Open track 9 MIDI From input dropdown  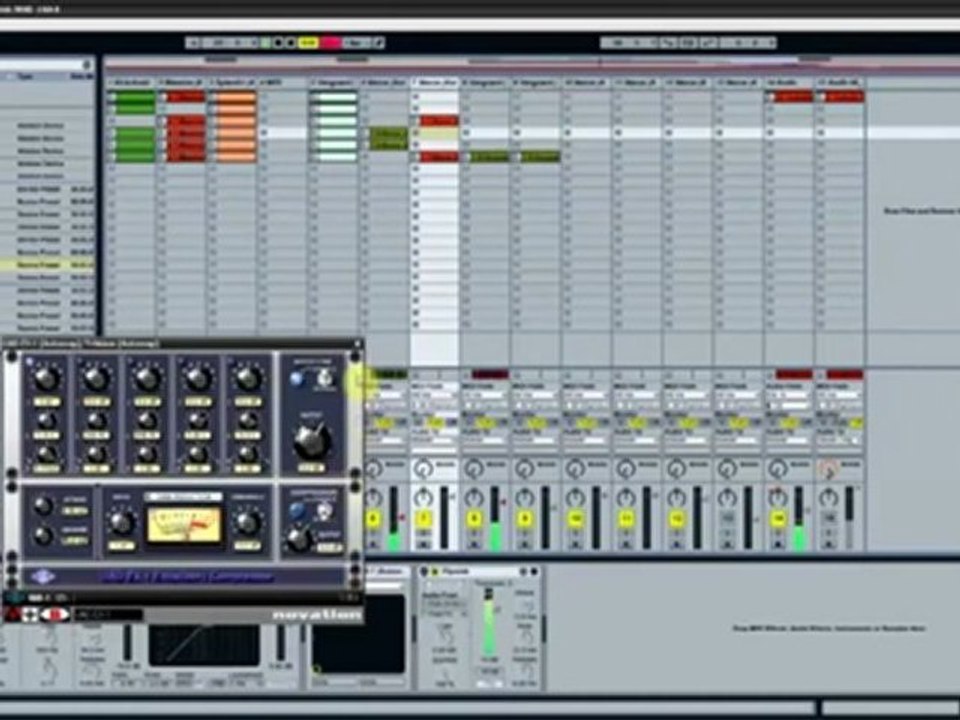(534, 396)
